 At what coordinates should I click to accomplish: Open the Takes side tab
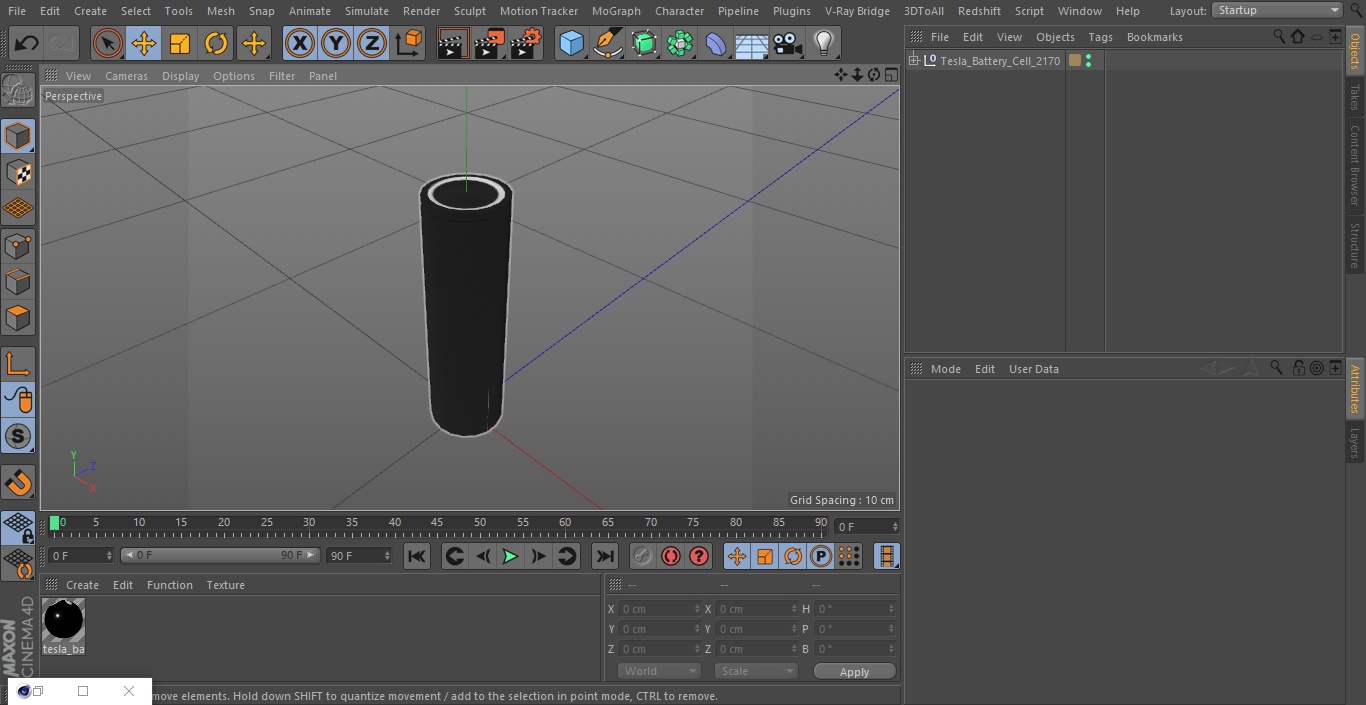[1355, 97]
